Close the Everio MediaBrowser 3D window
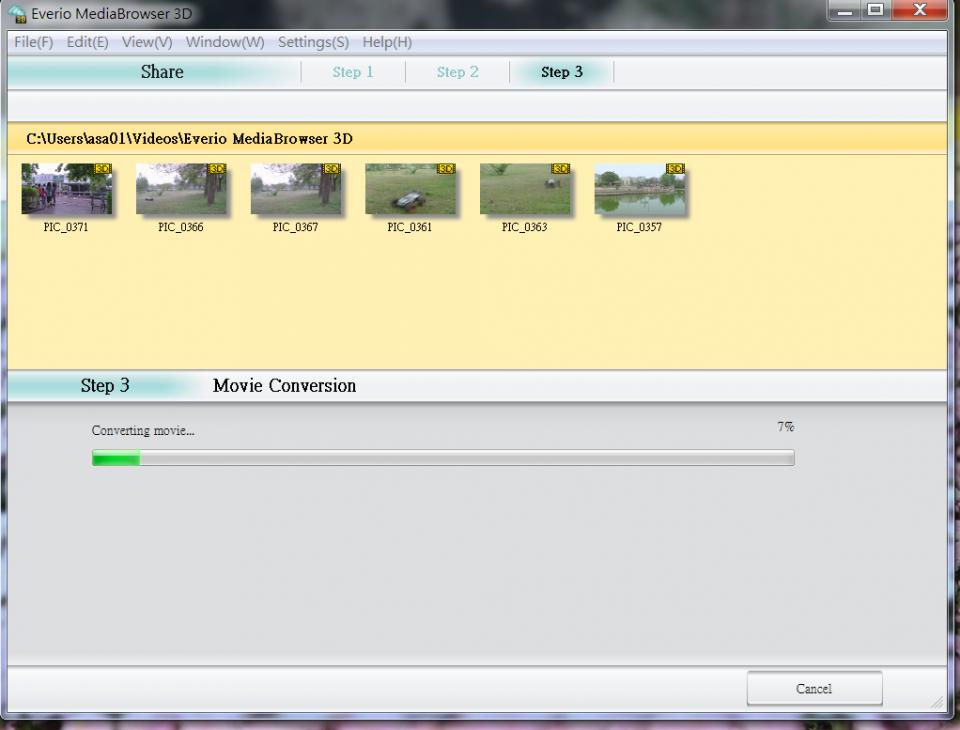 920,10
